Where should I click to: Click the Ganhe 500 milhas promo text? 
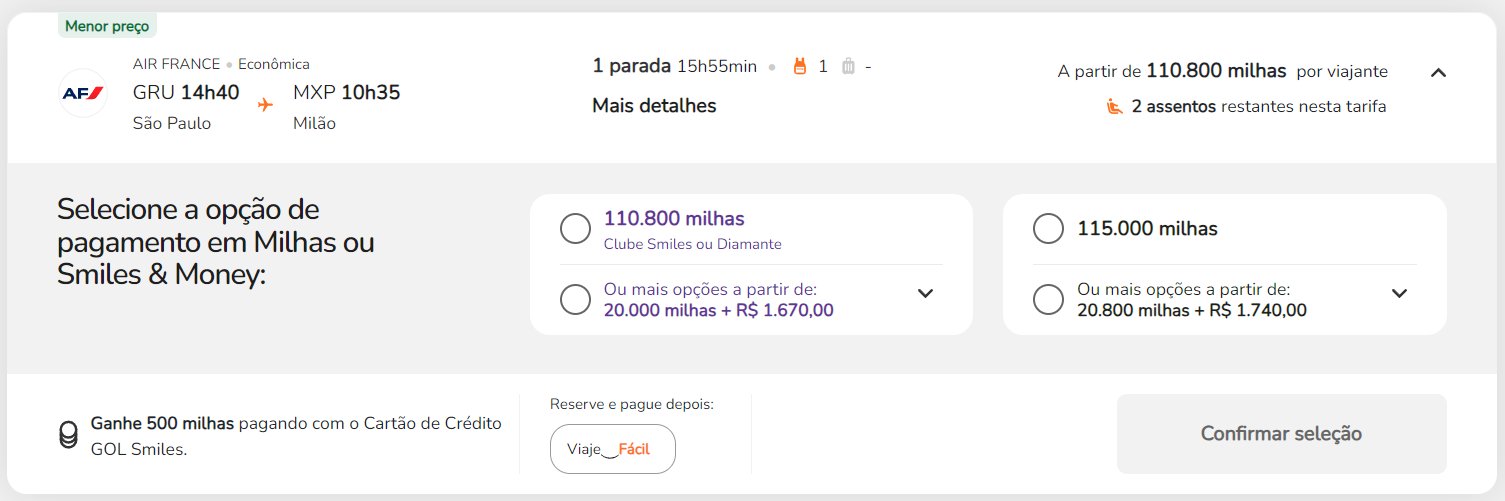[162, 423]
